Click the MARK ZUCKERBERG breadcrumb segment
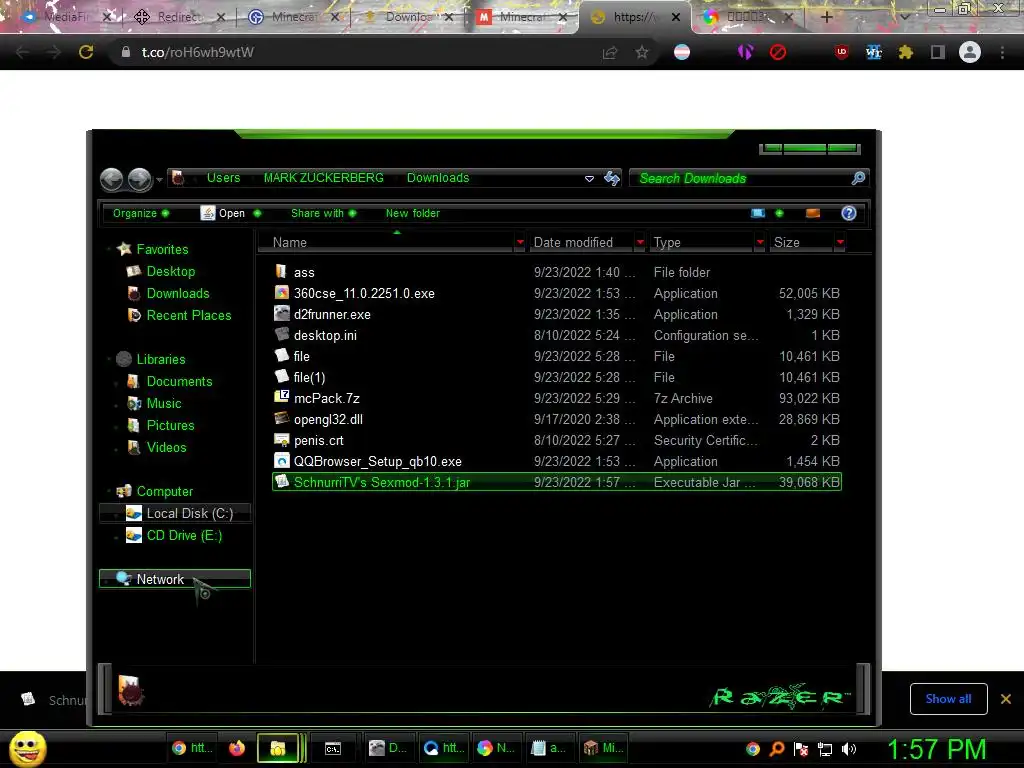The width and height of the screenshot is (1024, 768). [324, 178]
